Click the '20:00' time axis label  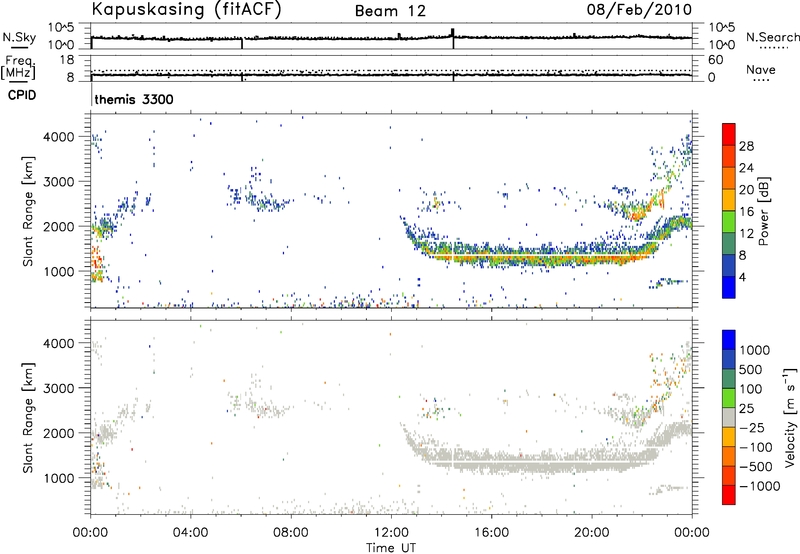[x=591, y=533]
